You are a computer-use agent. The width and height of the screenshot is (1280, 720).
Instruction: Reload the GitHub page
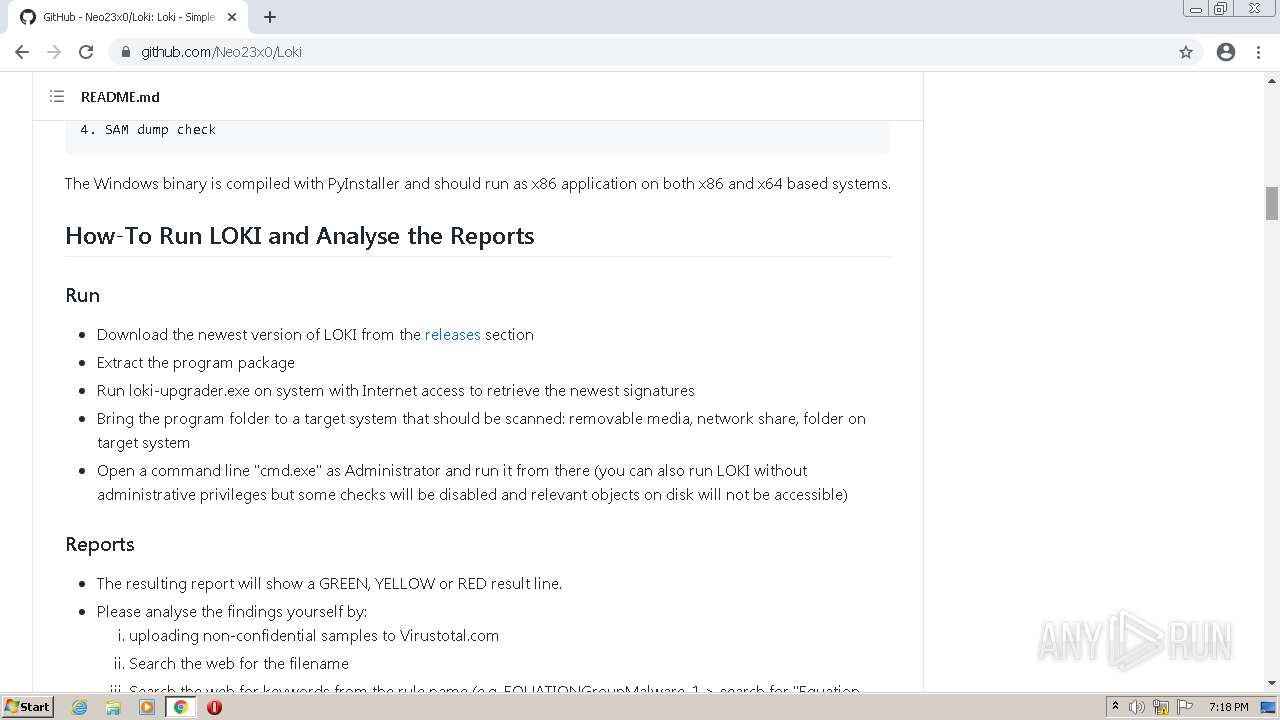click(x=86, y=52)
